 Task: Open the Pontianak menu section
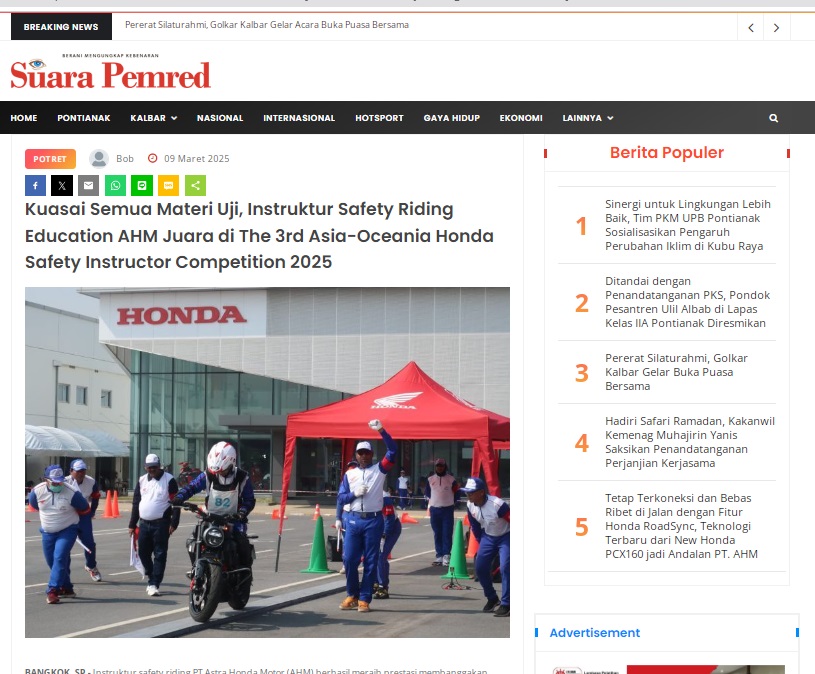[x=84, y=118]
